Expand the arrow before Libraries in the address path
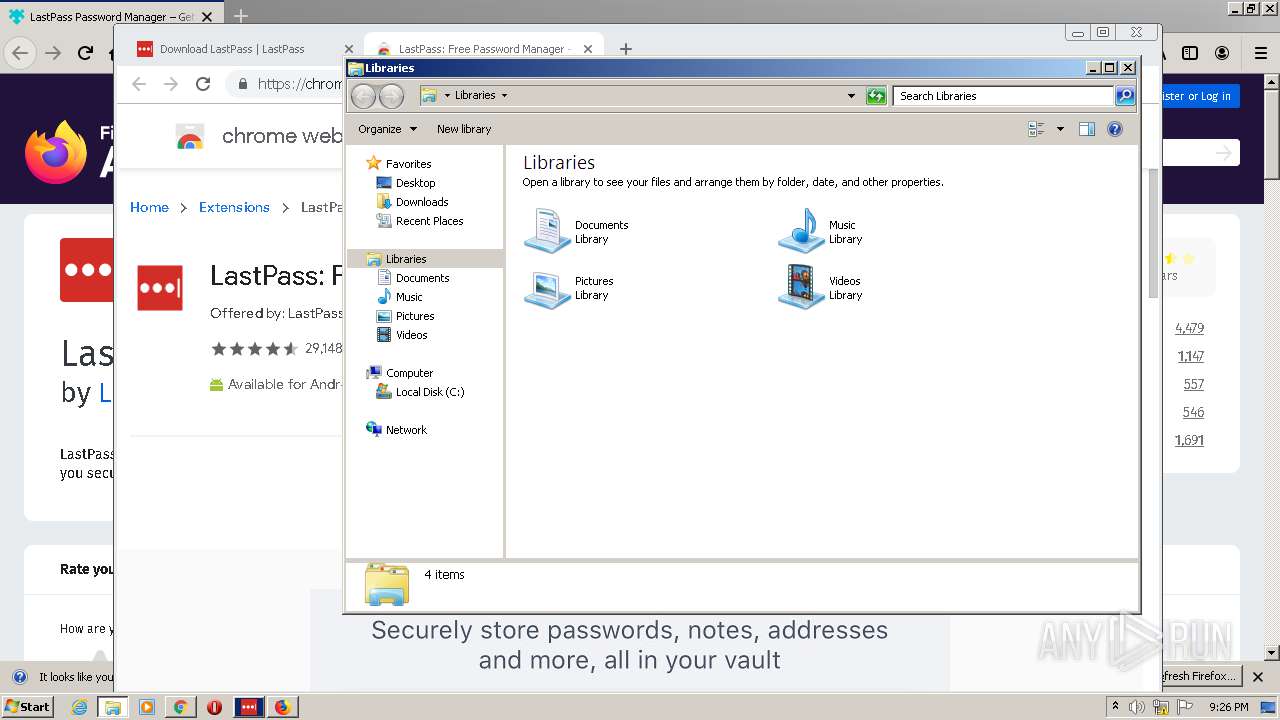1280x720 pixels. coord(447,96)
